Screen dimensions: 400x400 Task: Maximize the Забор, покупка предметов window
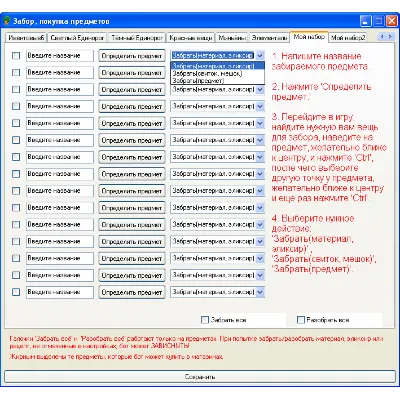coord(379,21)
